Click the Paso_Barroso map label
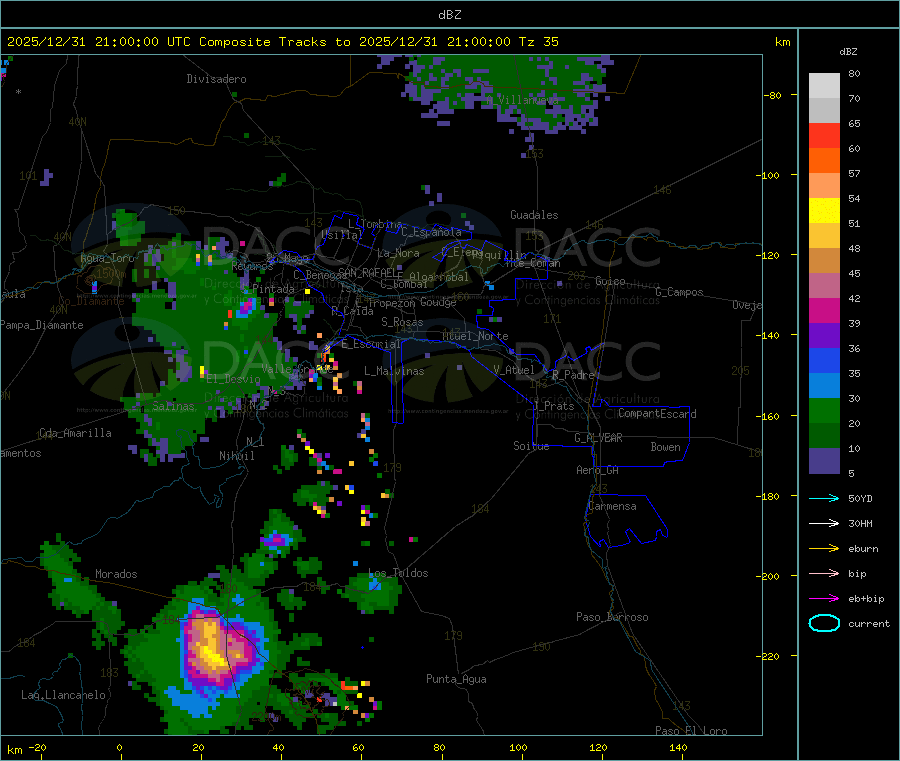The image size is (900, 761). point(612,617)
